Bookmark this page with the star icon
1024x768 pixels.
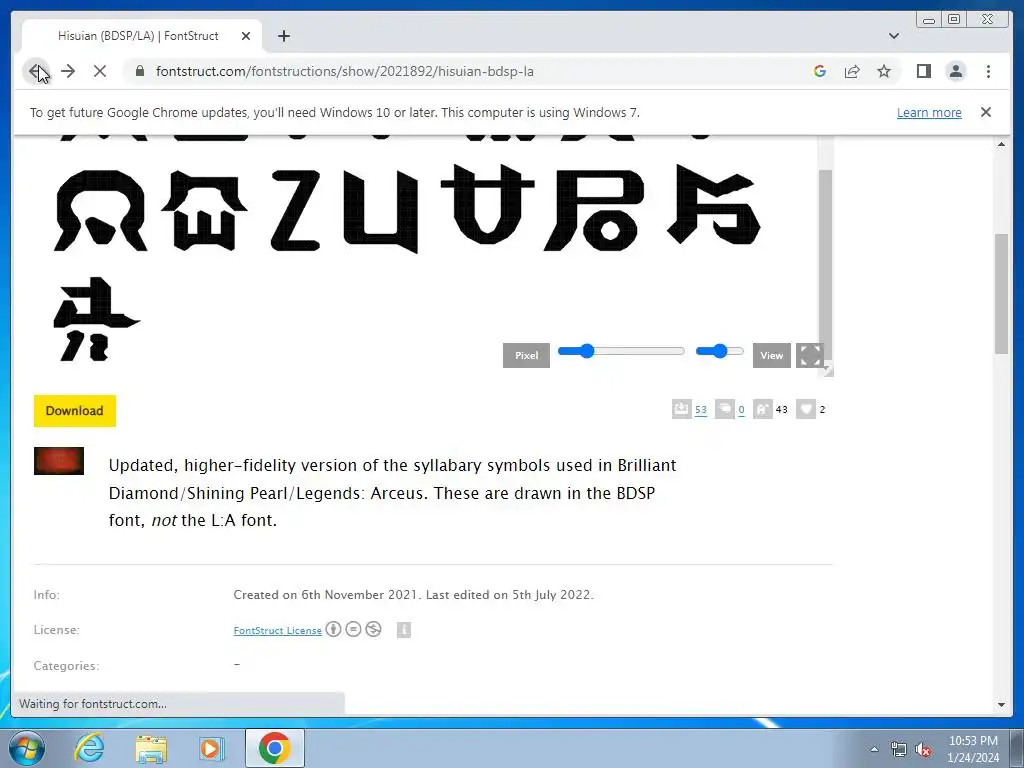884,71
